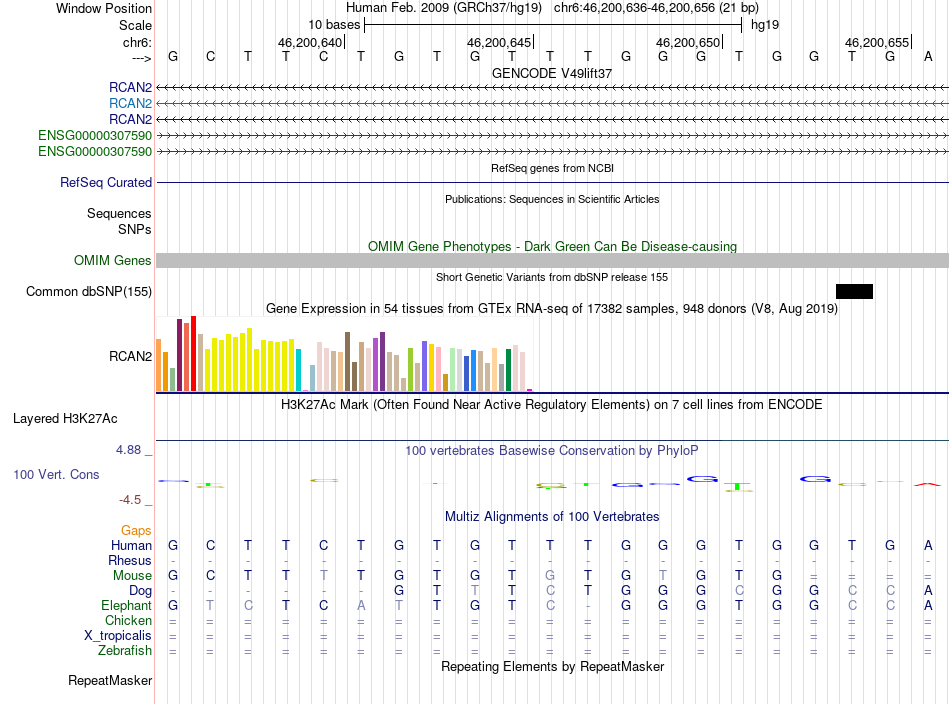
Task: Open Common dbSNP(155) track label
Action: pos(89,291)
